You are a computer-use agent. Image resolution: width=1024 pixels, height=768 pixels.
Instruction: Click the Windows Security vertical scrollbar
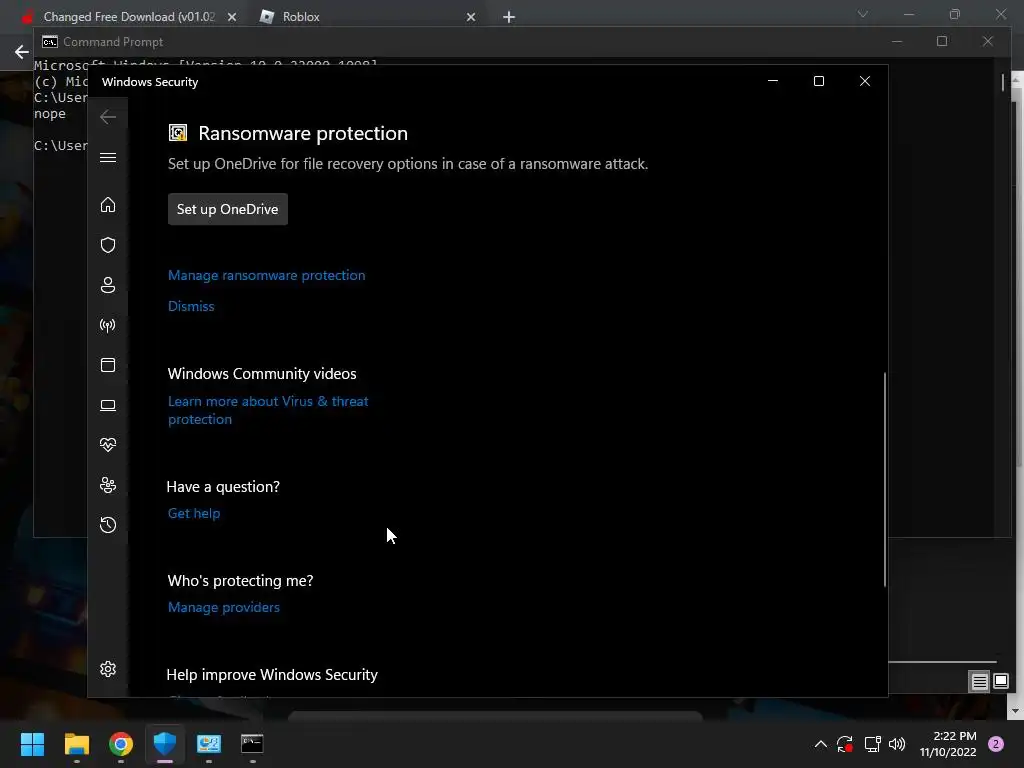click(885, 479)
